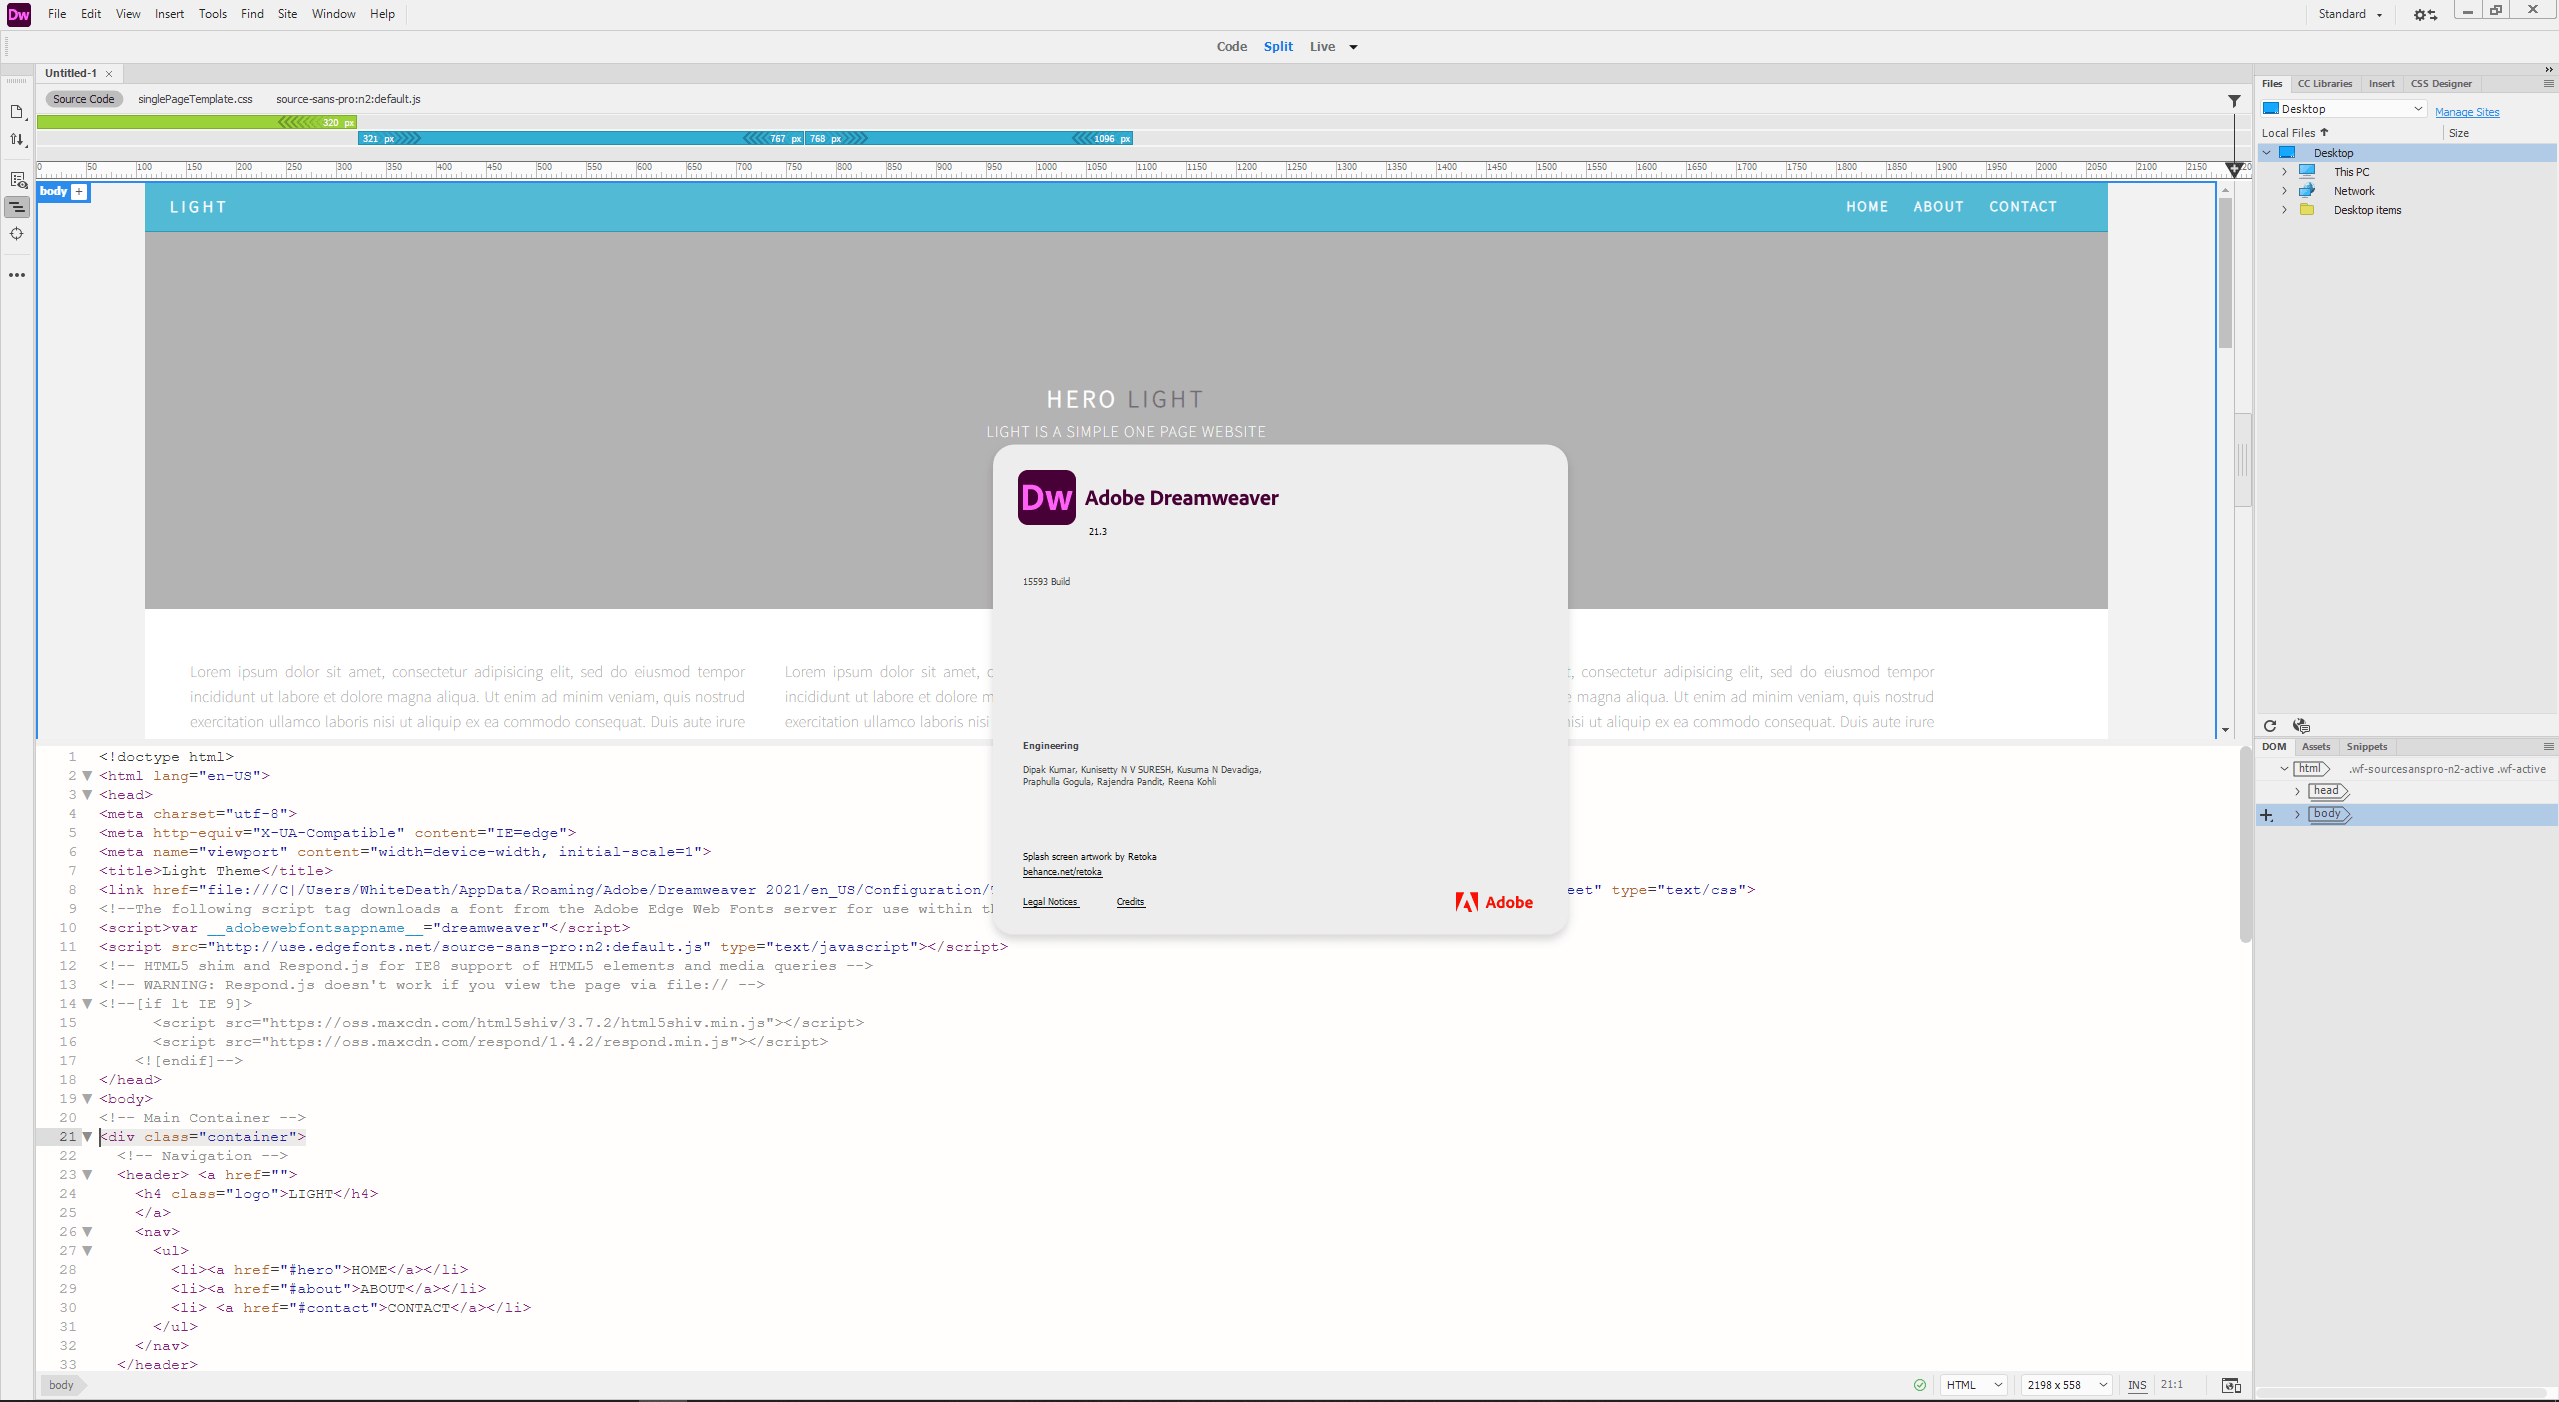Open Live View Options icon in left toolbar

coord(17,180)
